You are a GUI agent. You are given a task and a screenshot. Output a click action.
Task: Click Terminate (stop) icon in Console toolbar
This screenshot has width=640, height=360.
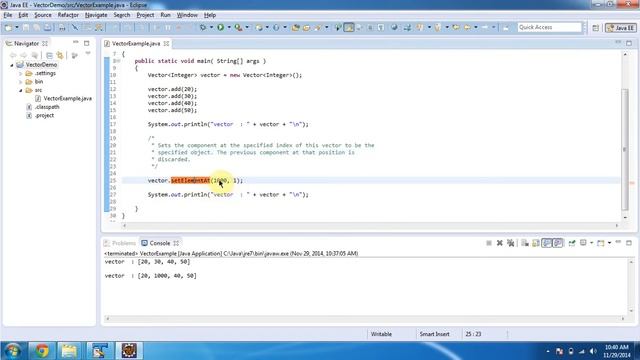point(489,243)
